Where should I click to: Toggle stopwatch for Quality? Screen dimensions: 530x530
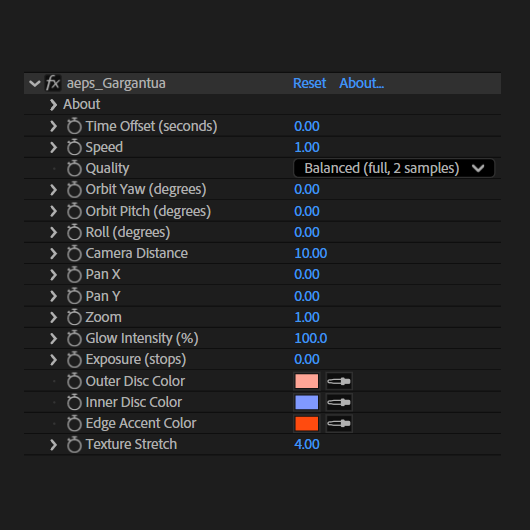coord(74,168)
